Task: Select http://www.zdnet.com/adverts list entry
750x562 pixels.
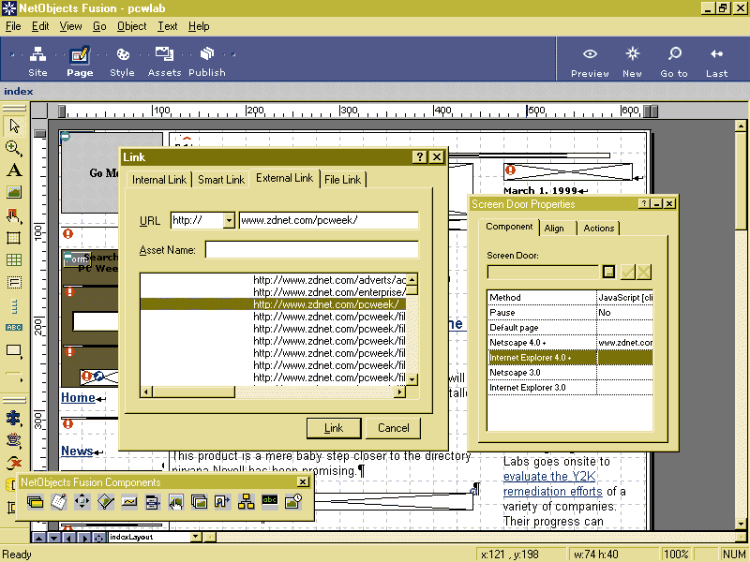Action: (x=273, y=280)
